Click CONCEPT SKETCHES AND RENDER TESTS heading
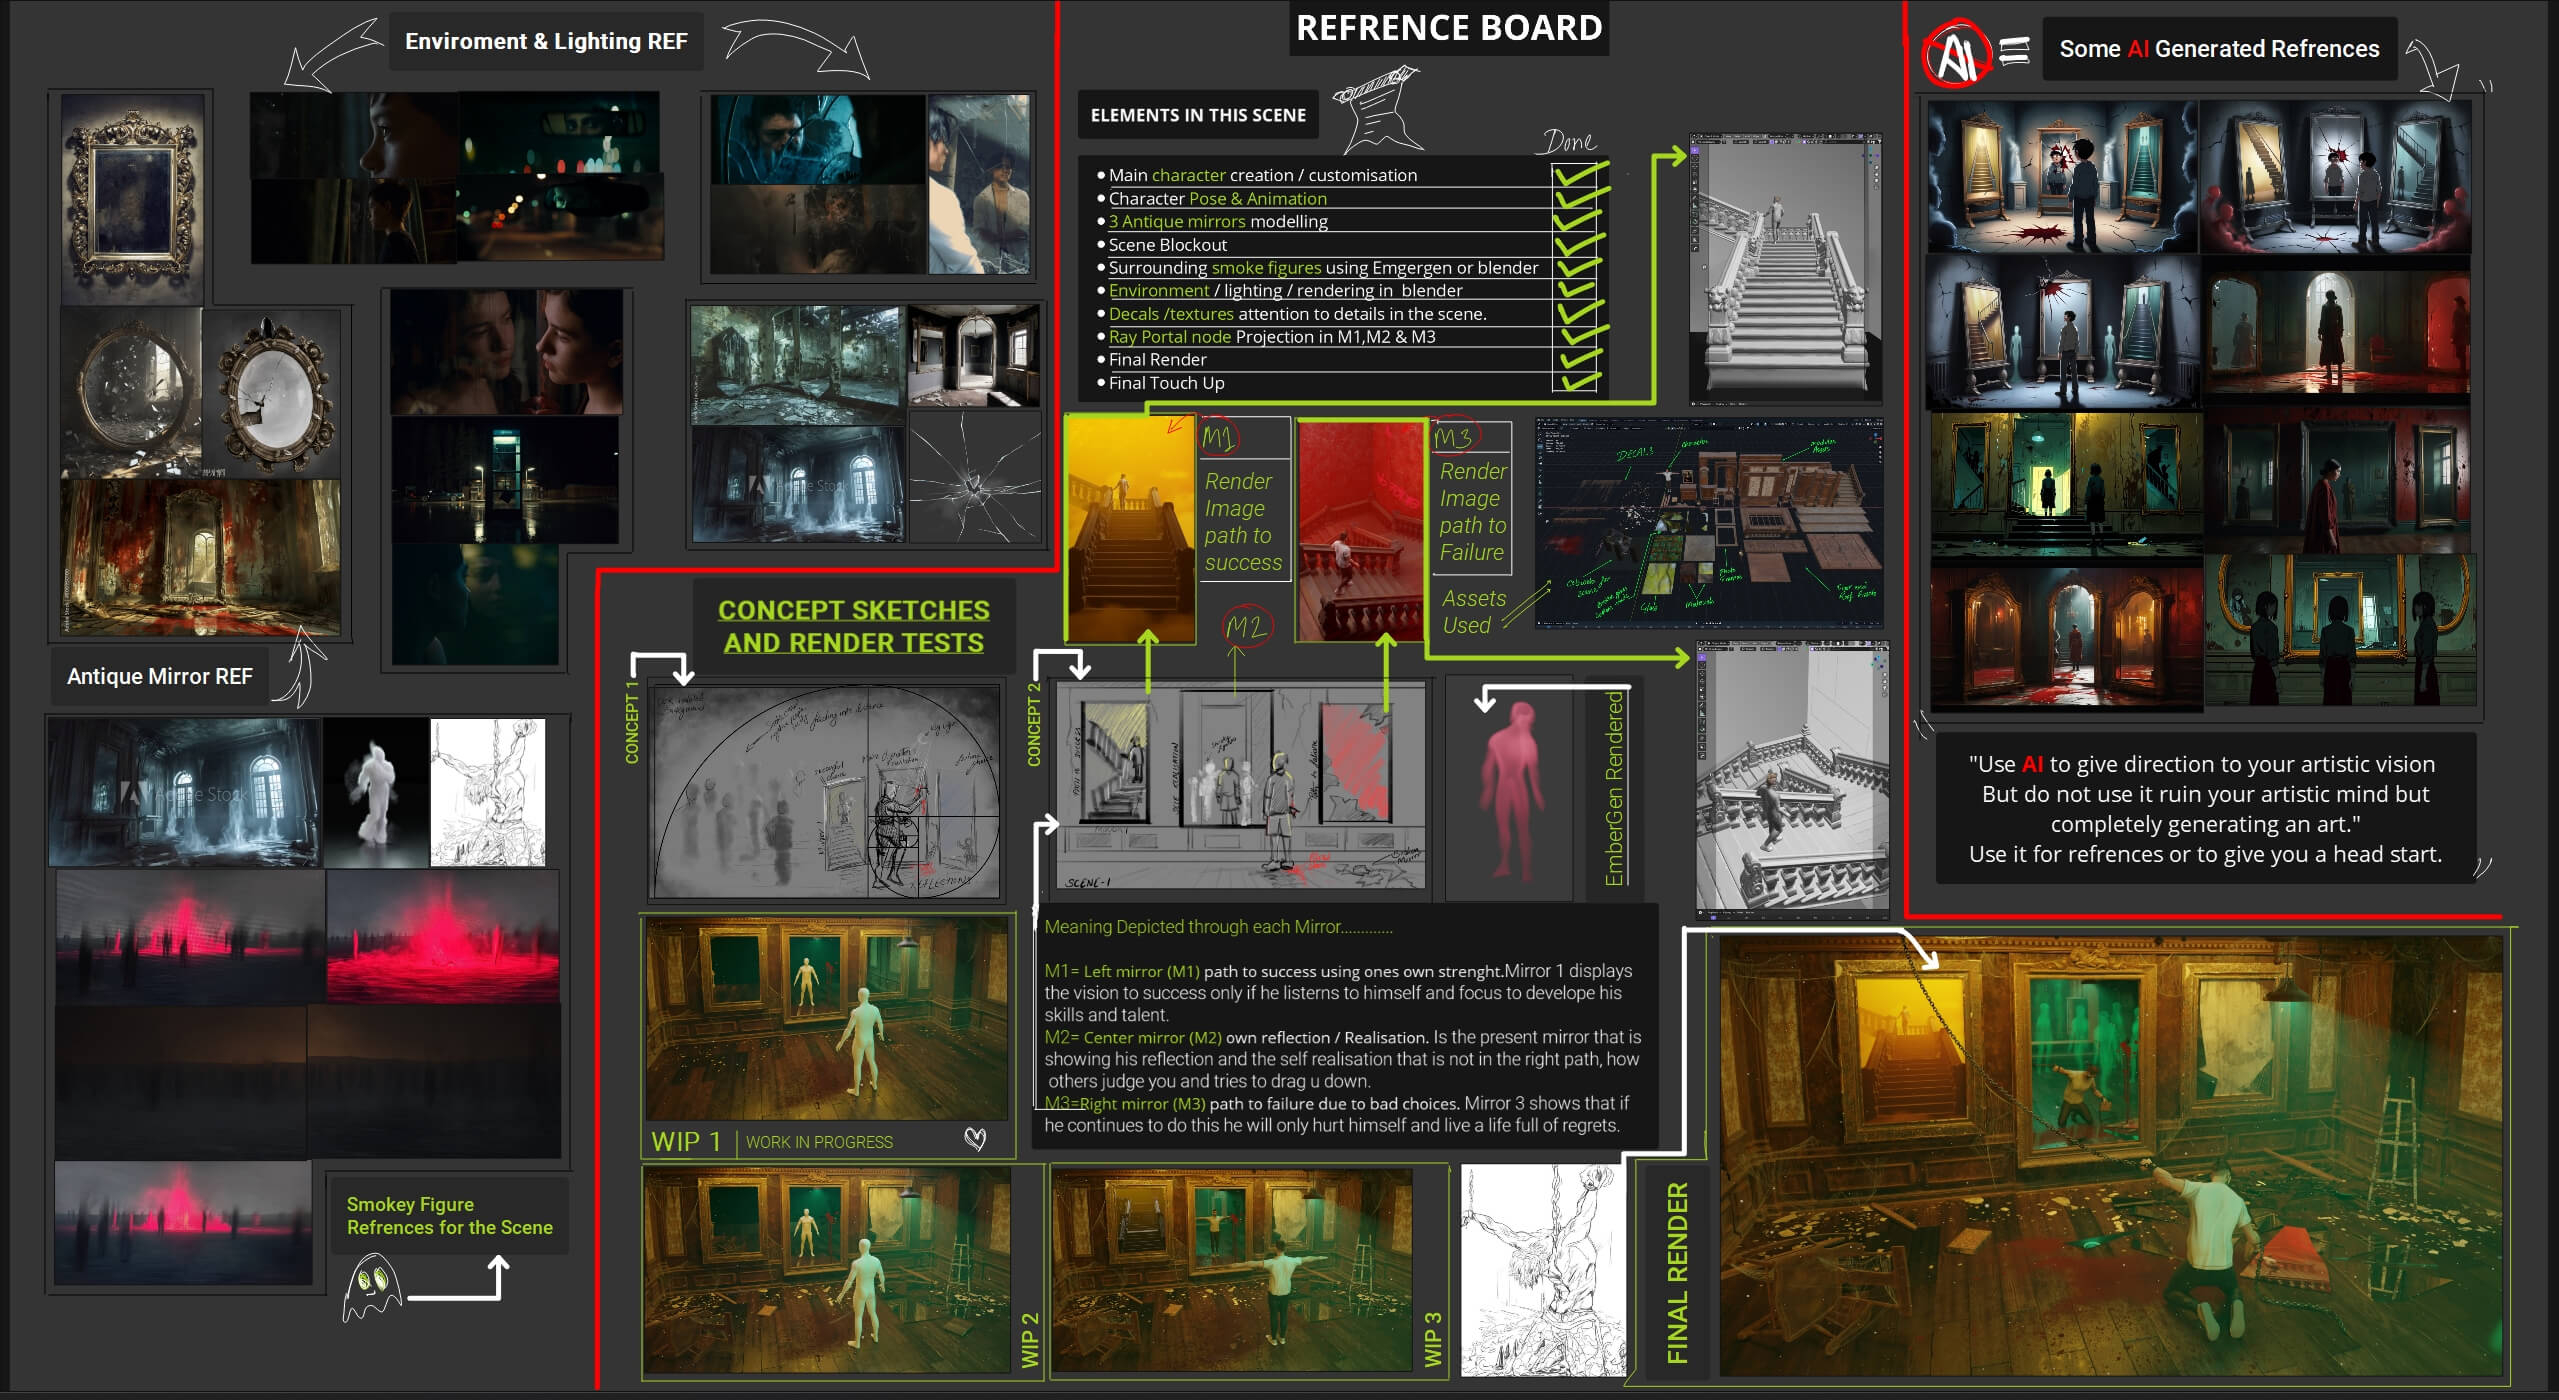 coord(854,626)
